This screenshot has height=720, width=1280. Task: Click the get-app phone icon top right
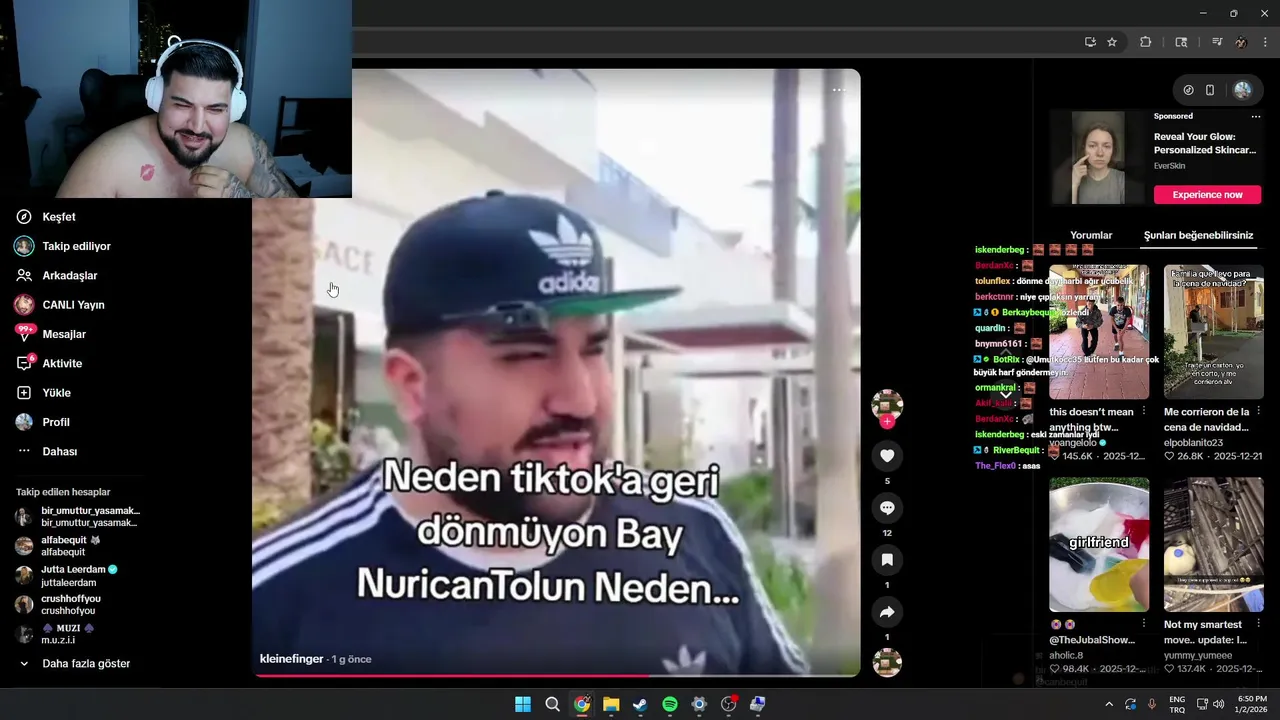pos(1210,90)
